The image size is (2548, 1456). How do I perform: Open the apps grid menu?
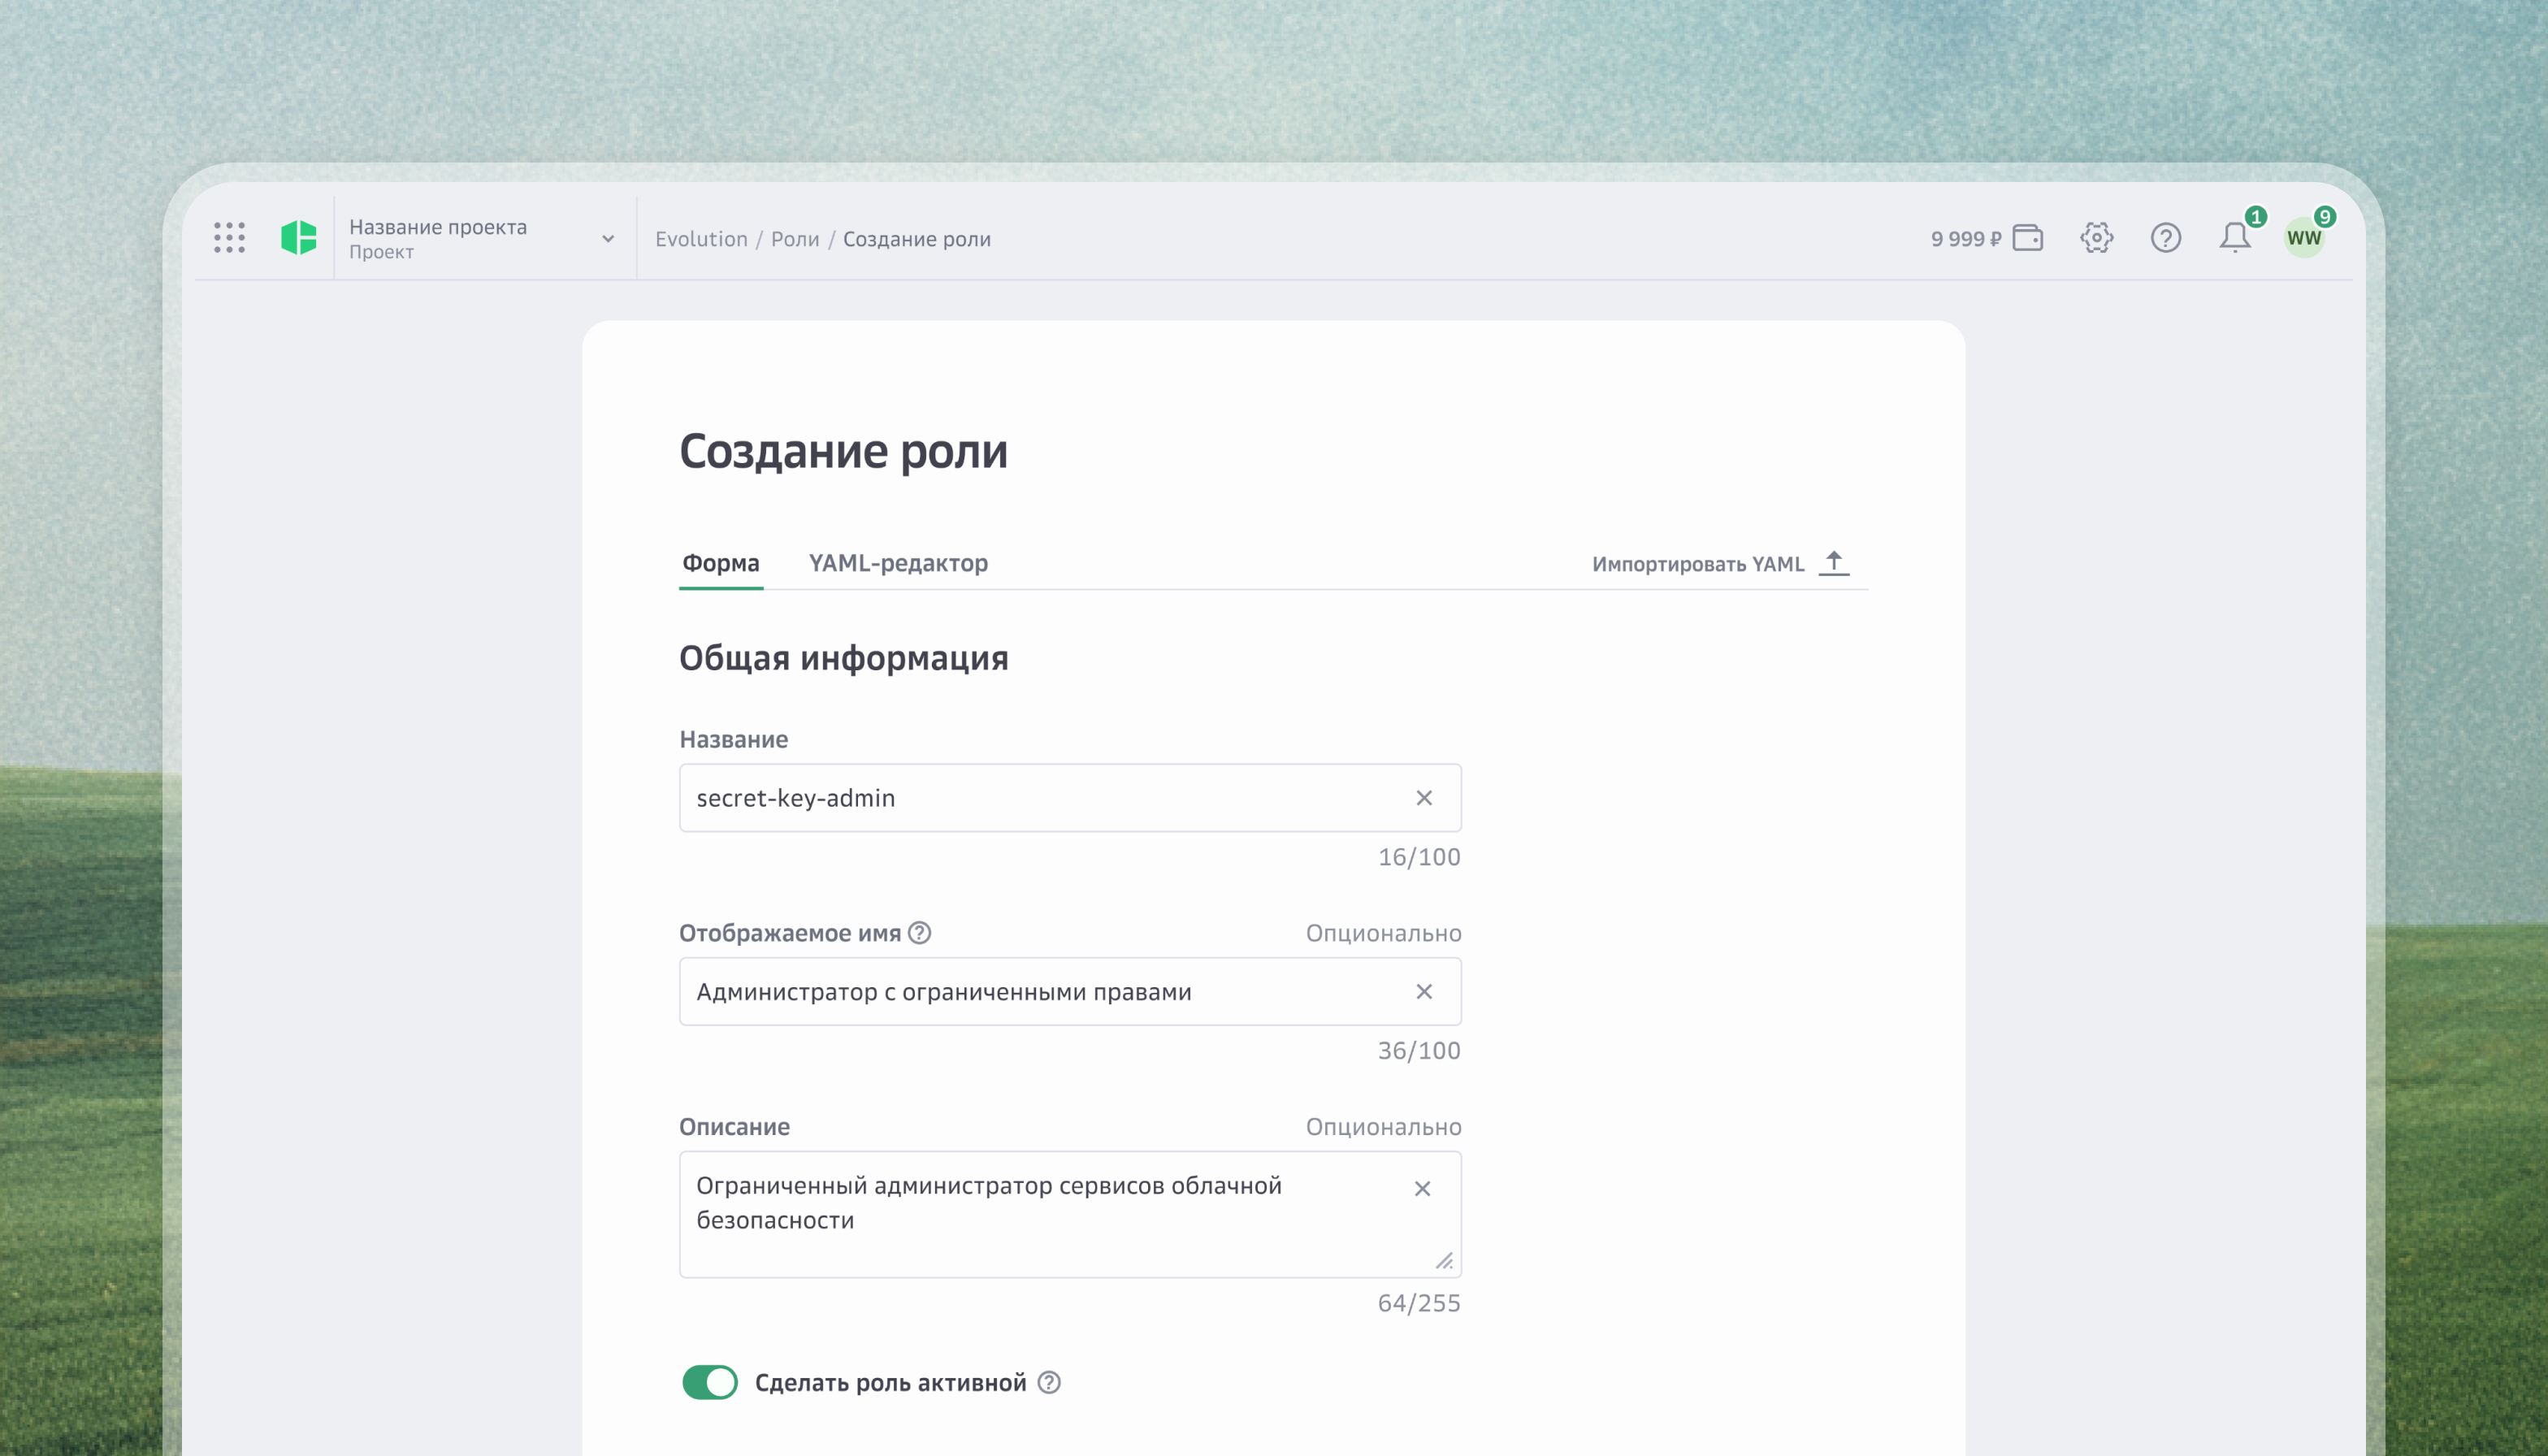229,238
